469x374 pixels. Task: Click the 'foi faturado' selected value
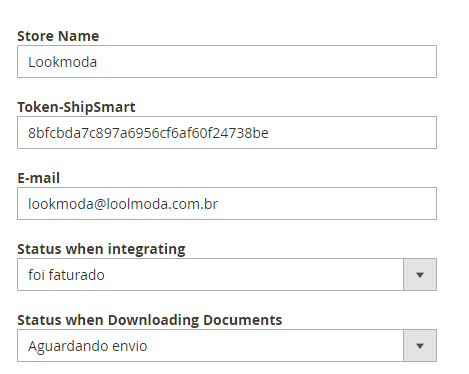66,275
